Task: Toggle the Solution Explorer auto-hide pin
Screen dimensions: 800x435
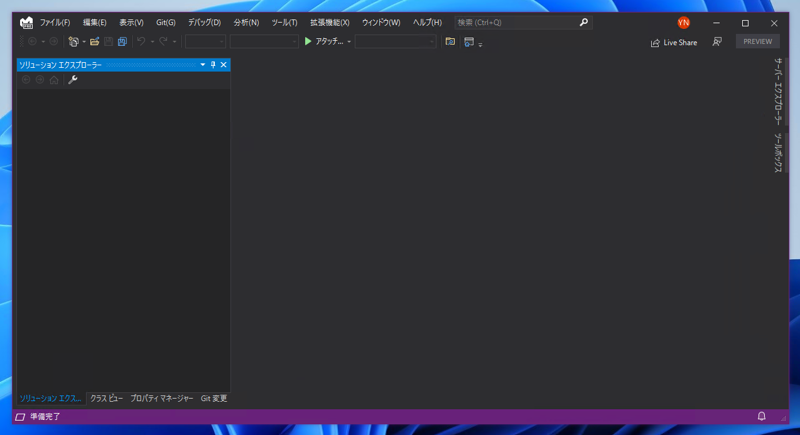Action: (x=213, y=65)
